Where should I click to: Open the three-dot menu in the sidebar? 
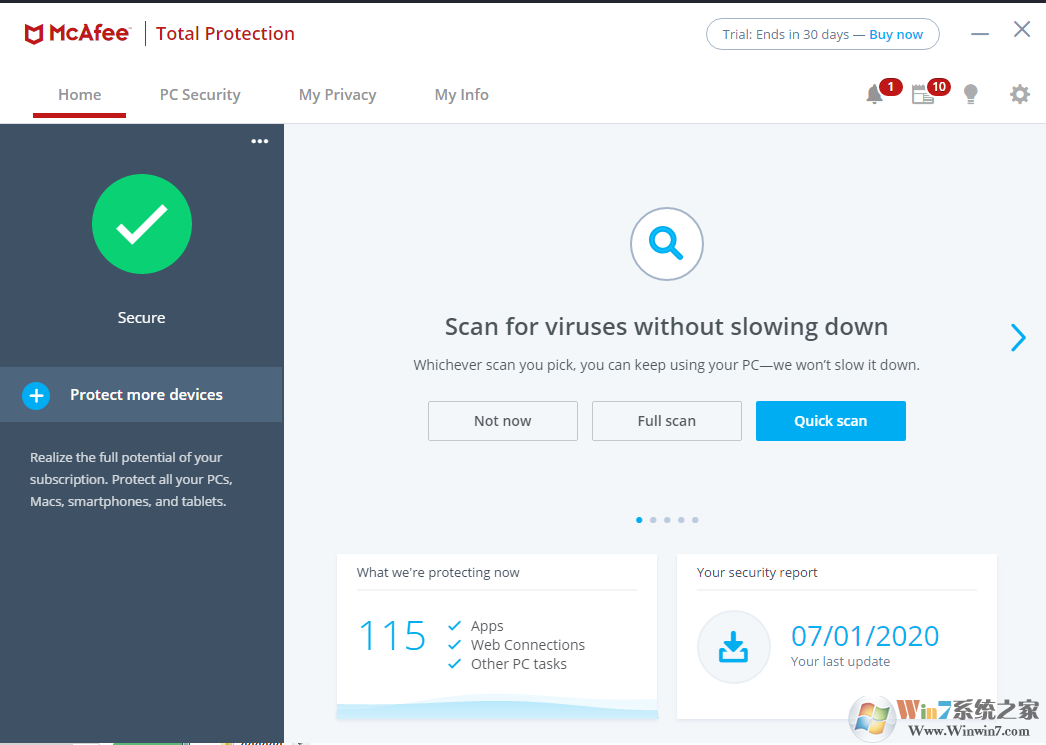[x=259, y=141]
